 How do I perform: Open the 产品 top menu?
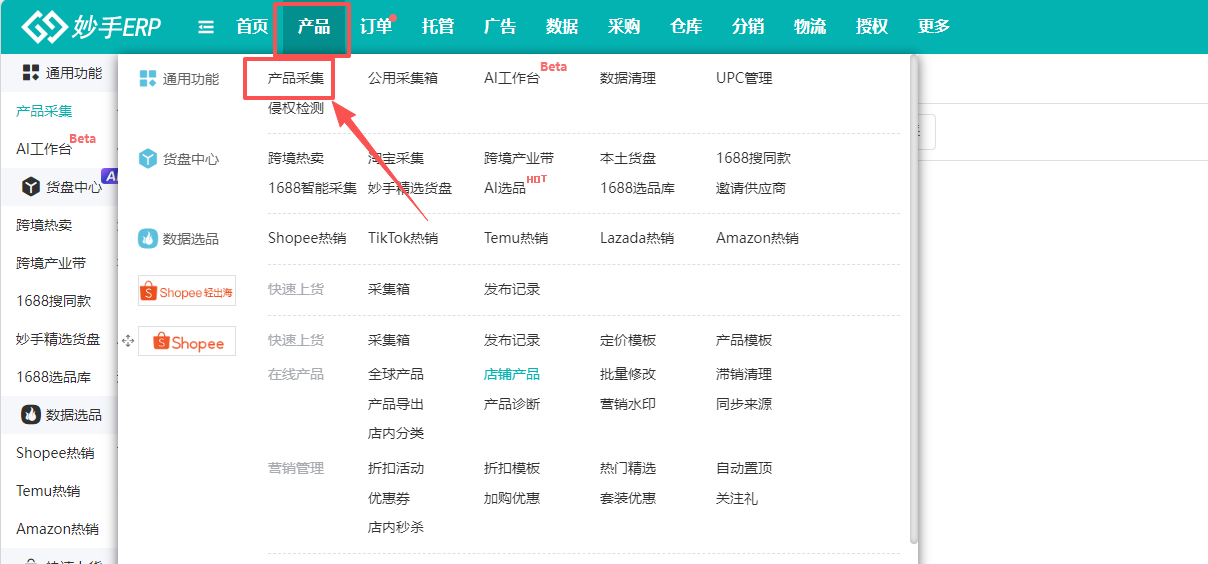tap(314, 27)
